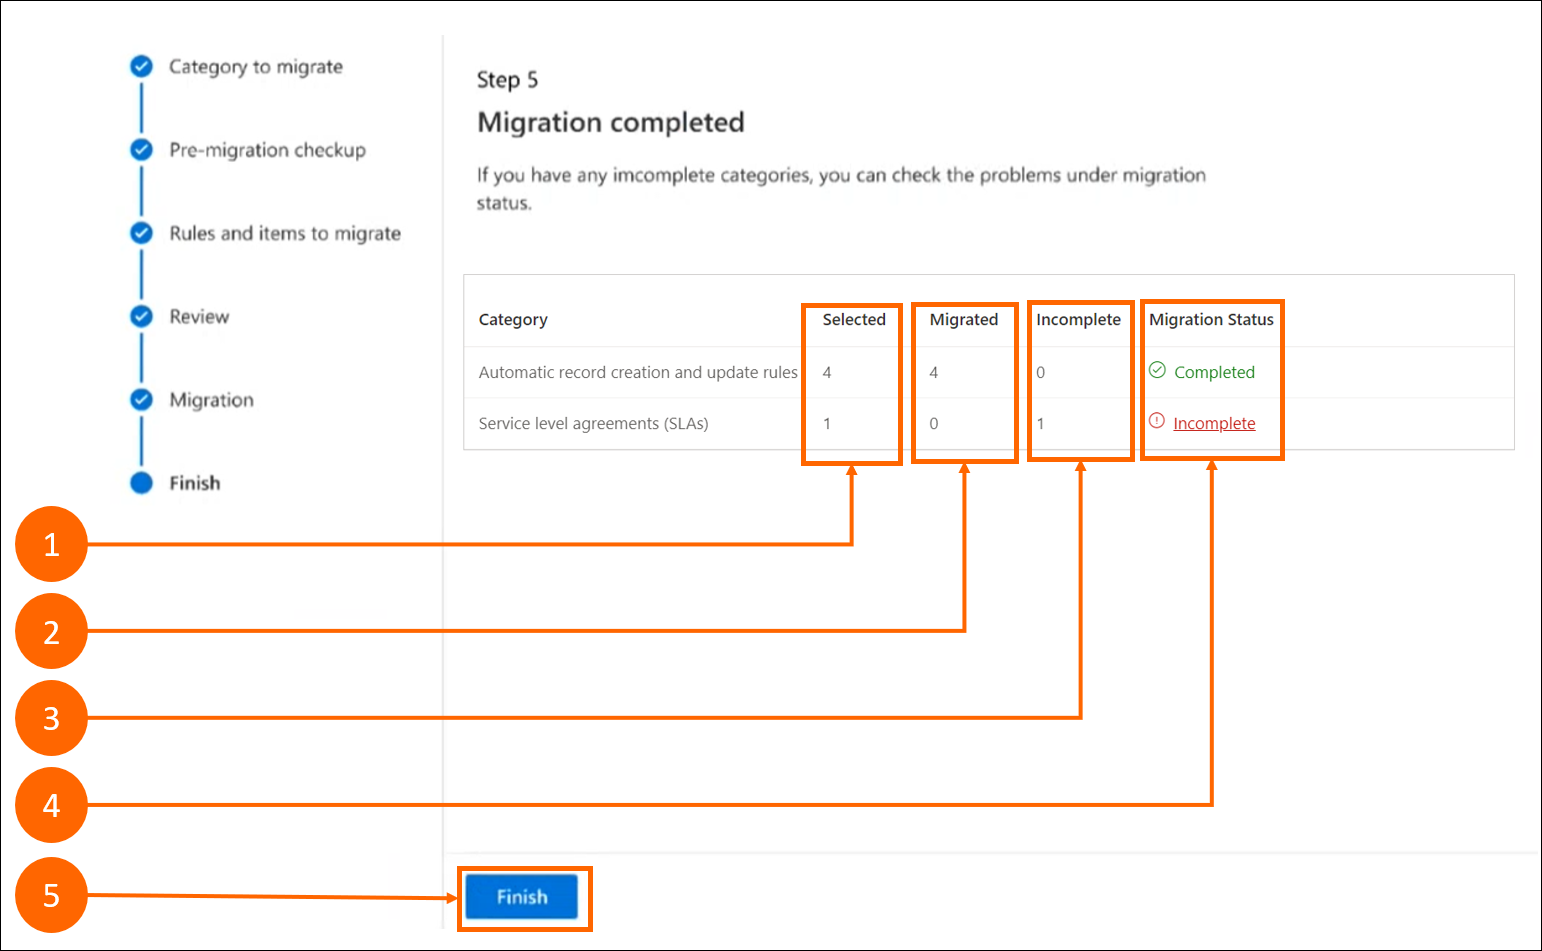Image resolution: width=1542 pixels, height=951 pixels.
Task: Click the green Completed checkmark icon
Action: (1157, 370)
